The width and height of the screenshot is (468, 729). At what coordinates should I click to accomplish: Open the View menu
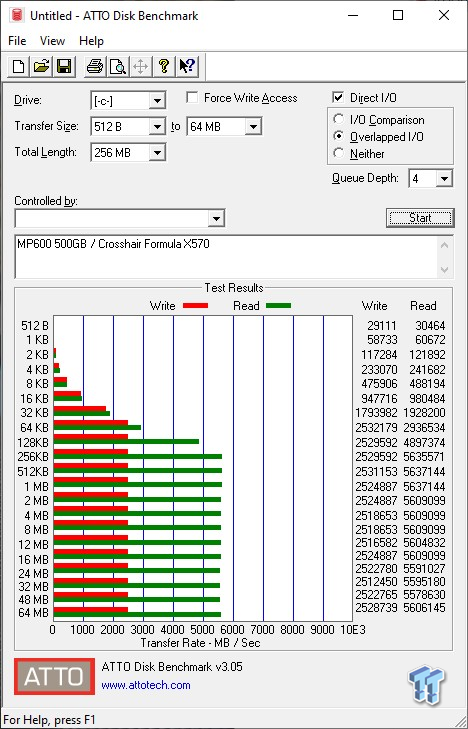(52, 41)
